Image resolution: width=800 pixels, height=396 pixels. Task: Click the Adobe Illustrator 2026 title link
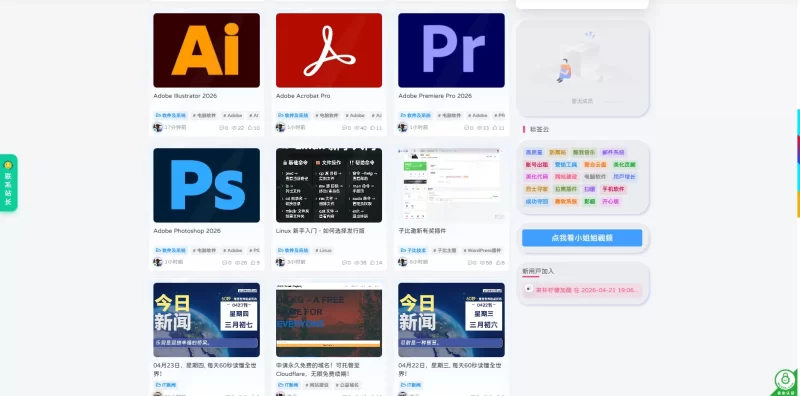[x=185, y=96]
